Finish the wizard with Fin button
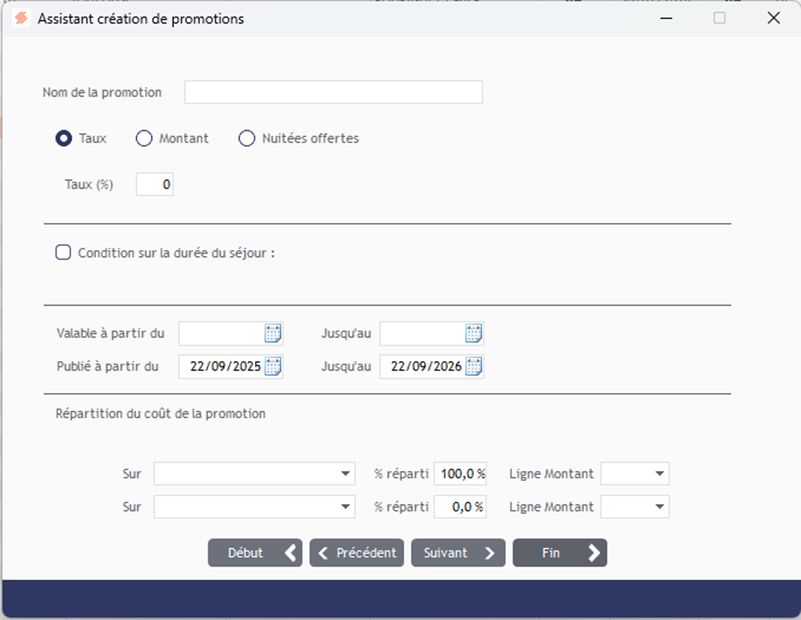Viewport: 801px width, 620px height. [559, 553]
